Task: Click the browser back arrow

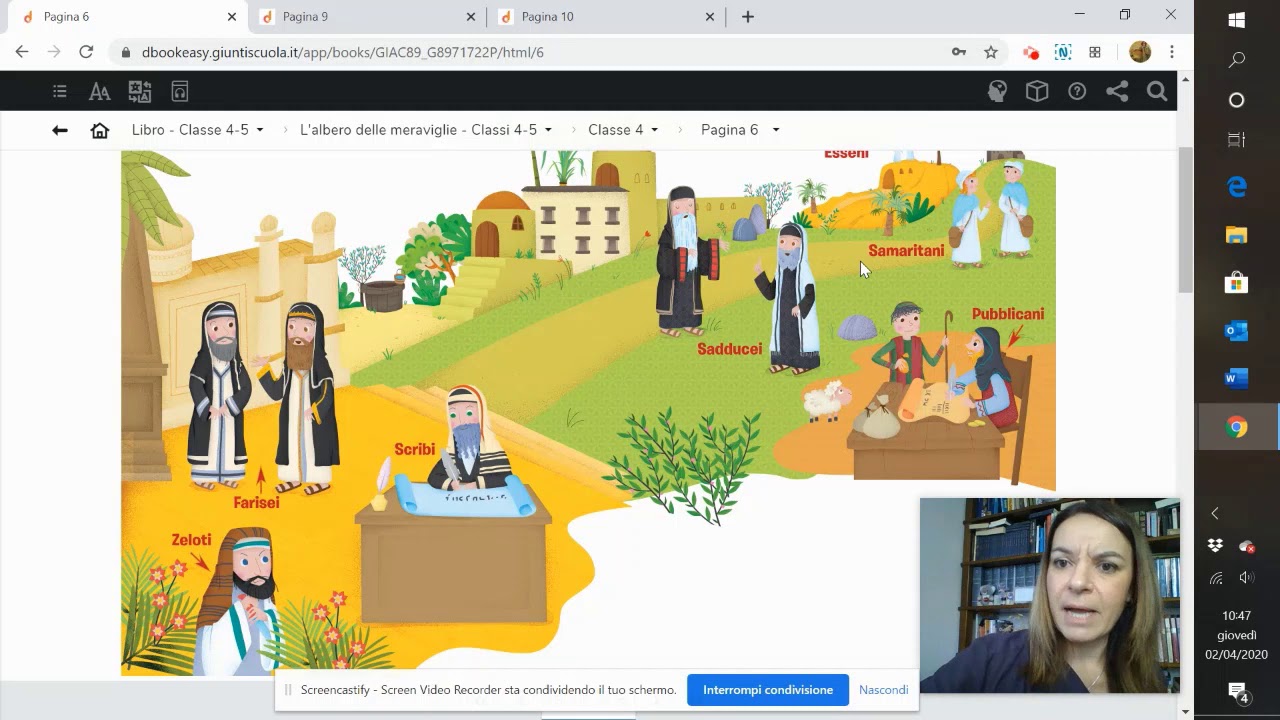Action: click(22, 52)
